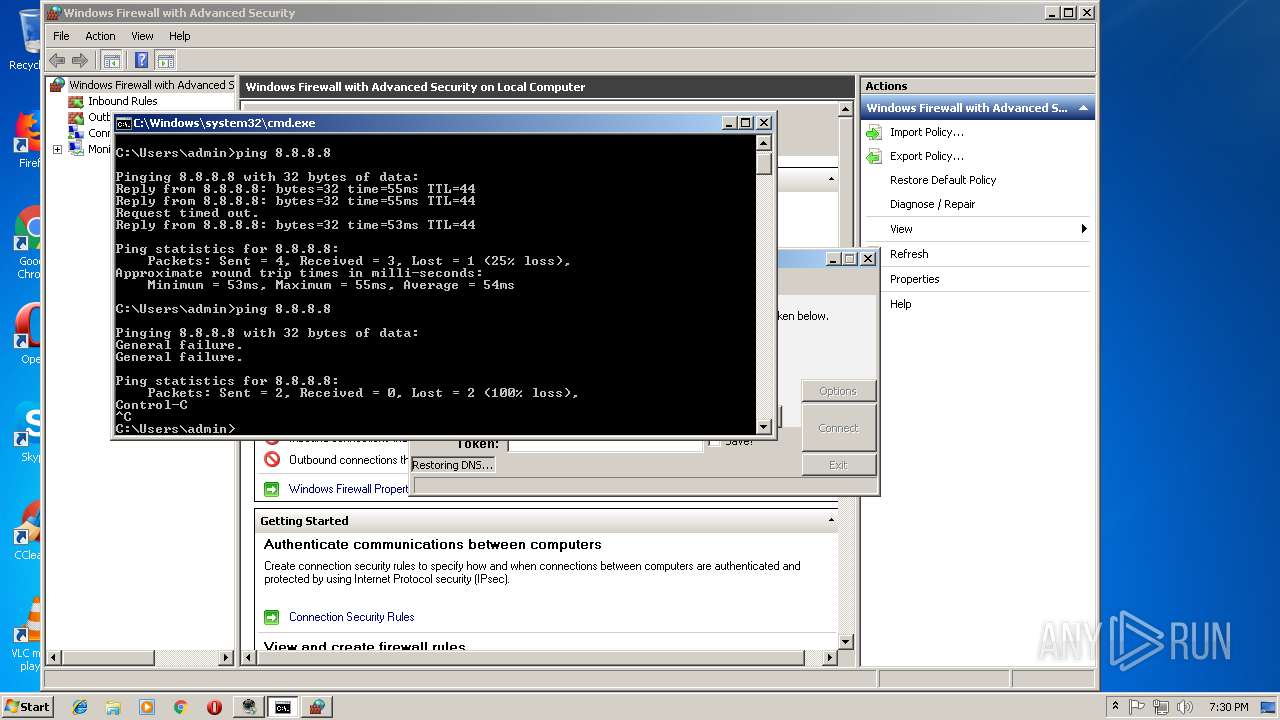Click the Connect button in the dialog

838,428
